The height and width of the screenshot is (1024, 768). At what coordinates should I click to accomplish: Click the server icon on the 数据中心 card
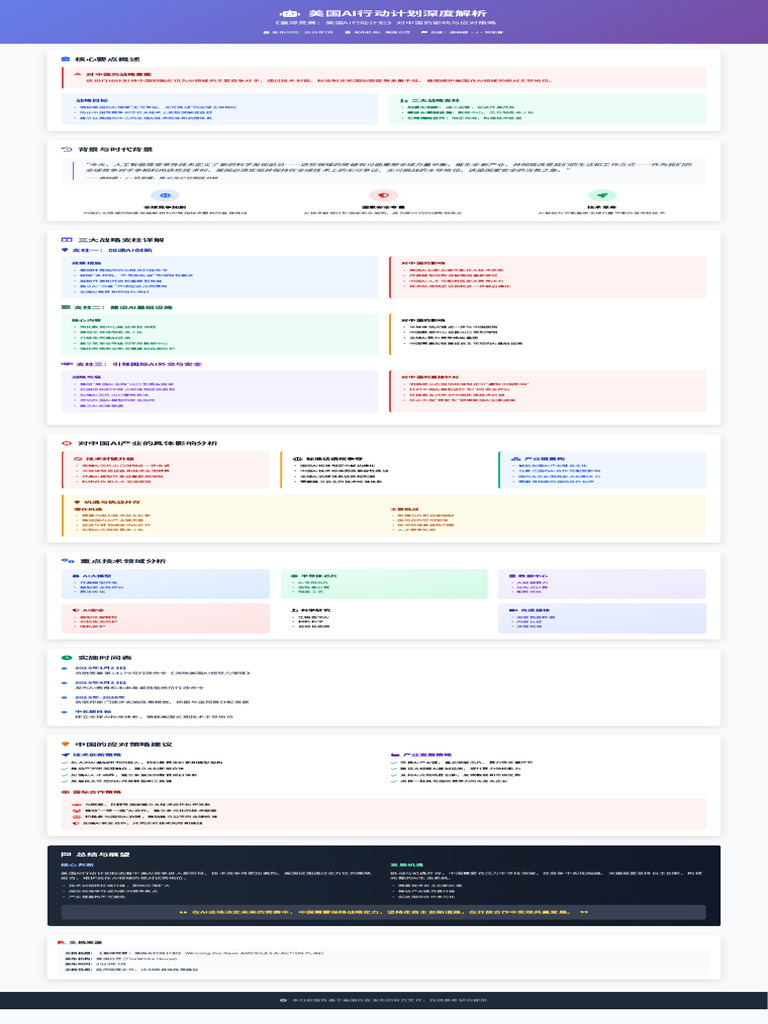[512, 575]
